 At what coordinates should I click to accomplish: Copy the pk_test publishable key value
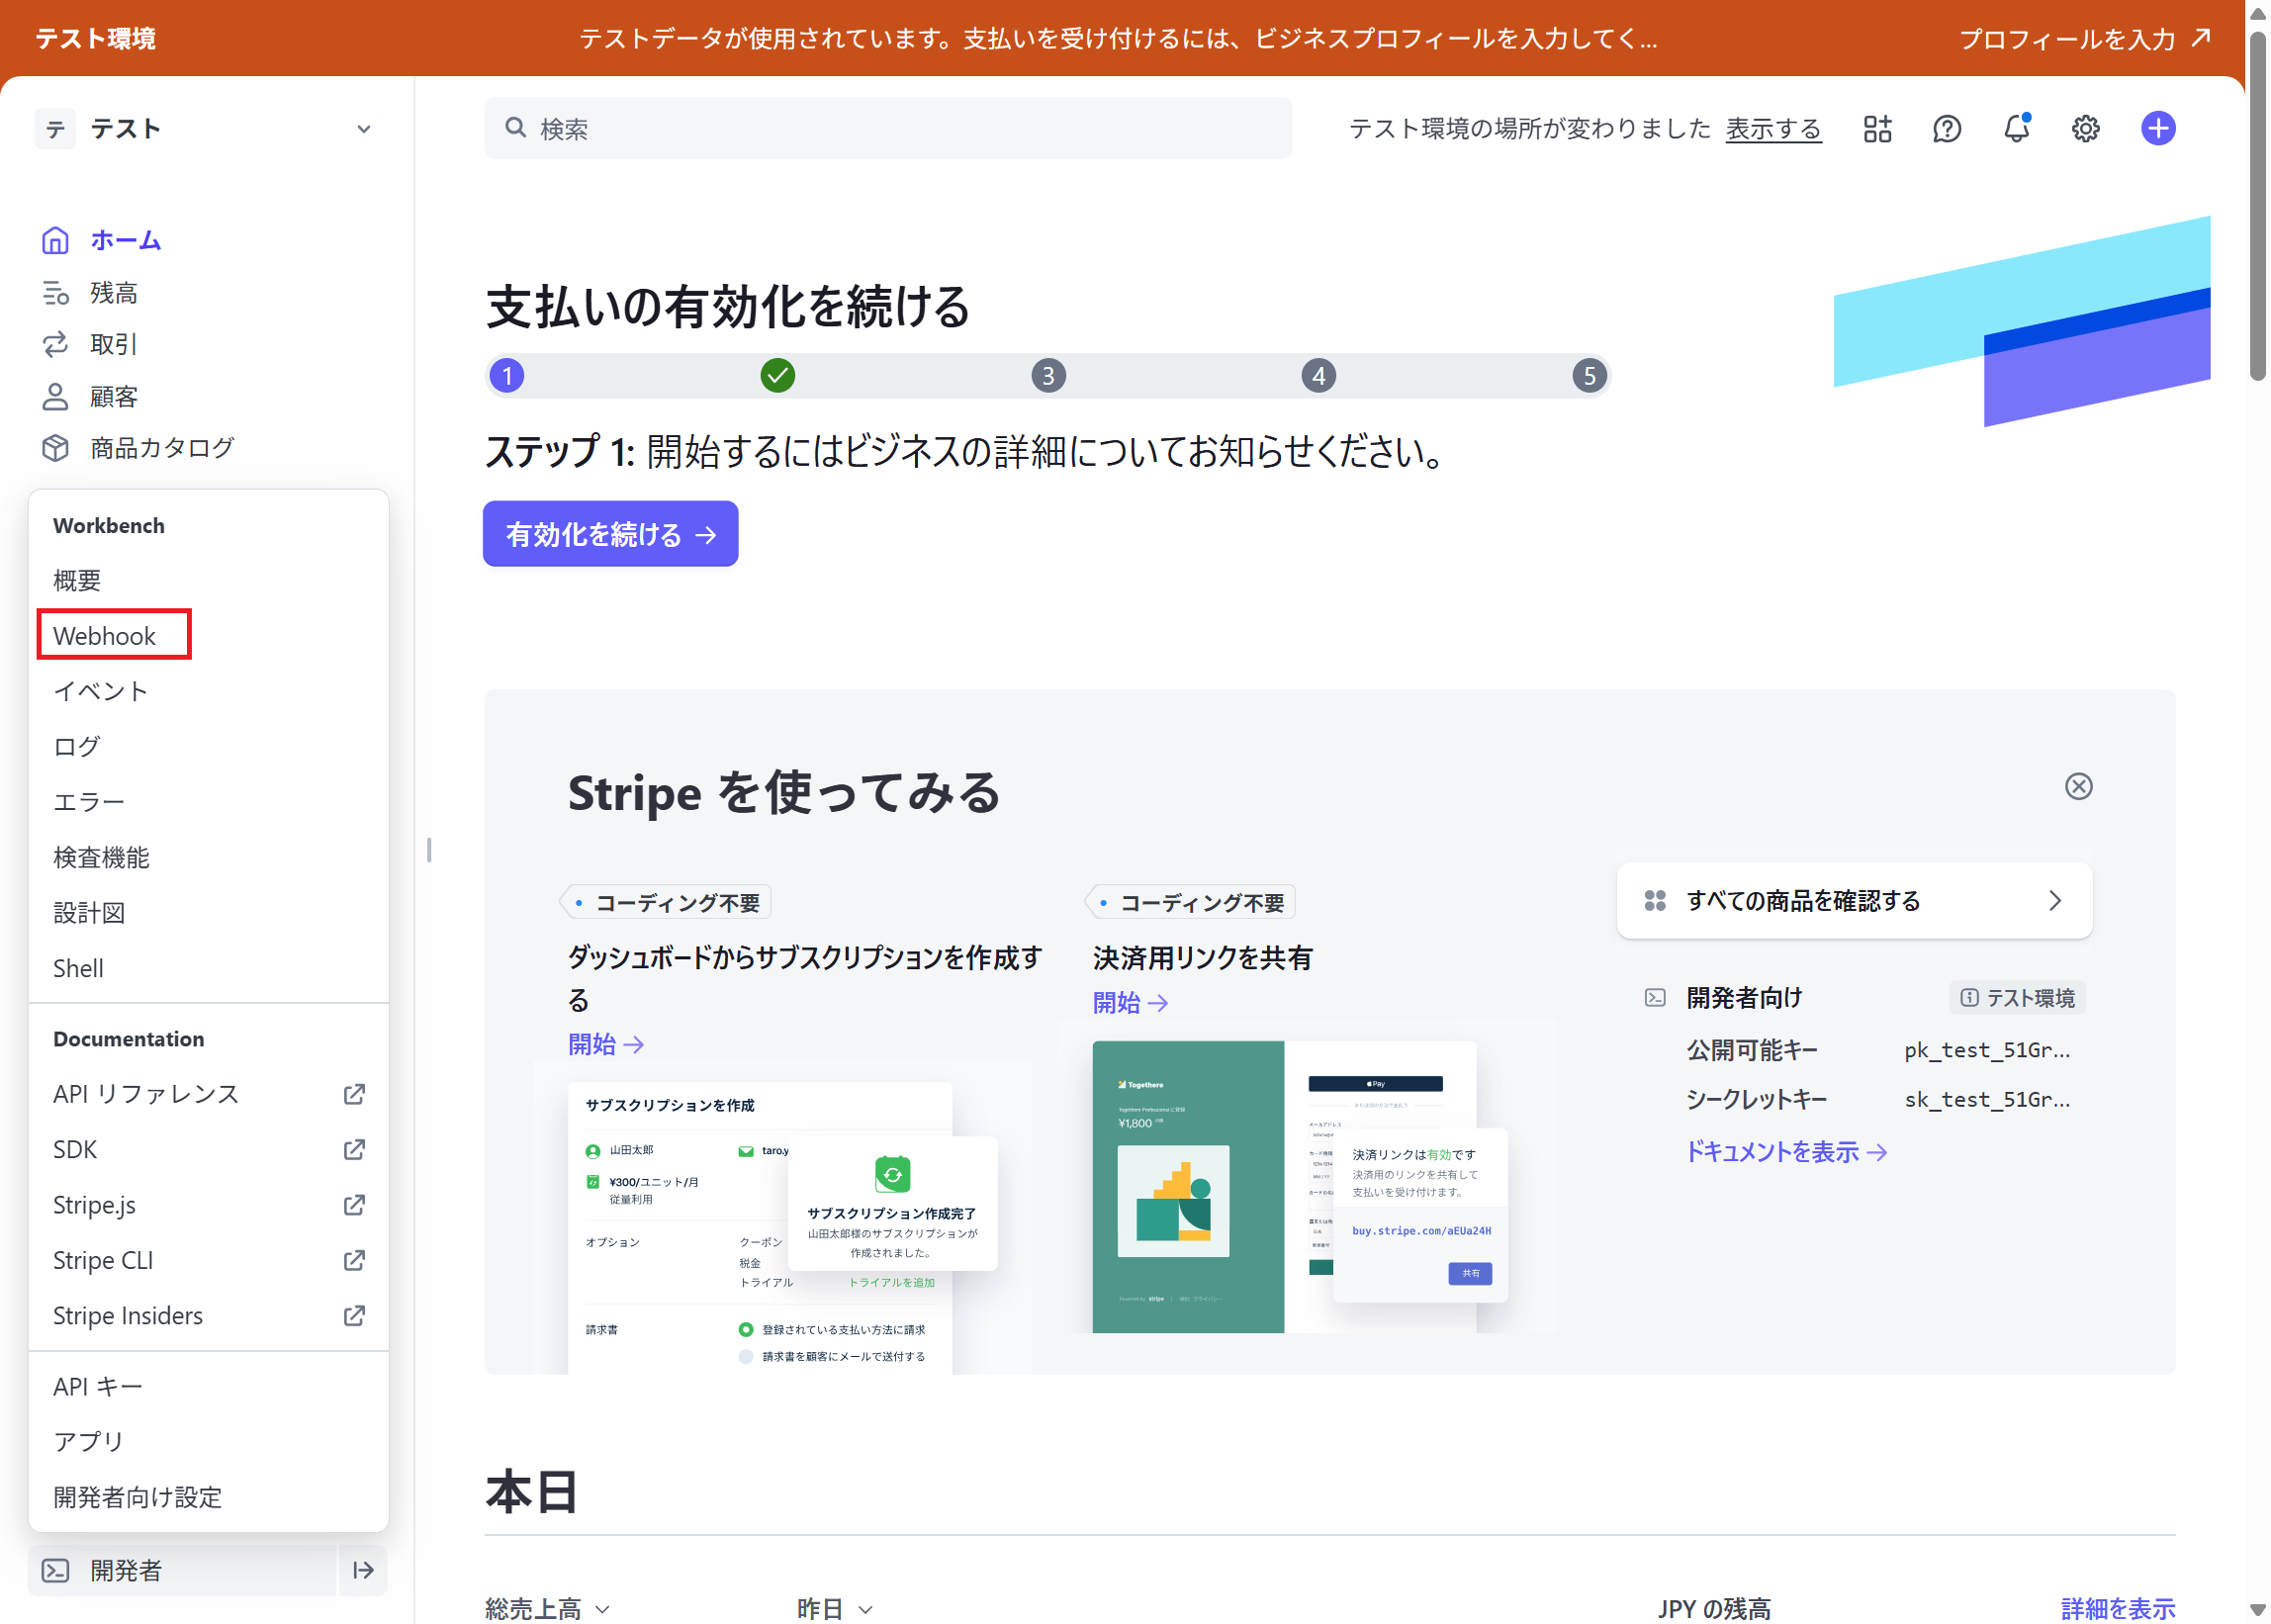click(x=1986, y=1050)
